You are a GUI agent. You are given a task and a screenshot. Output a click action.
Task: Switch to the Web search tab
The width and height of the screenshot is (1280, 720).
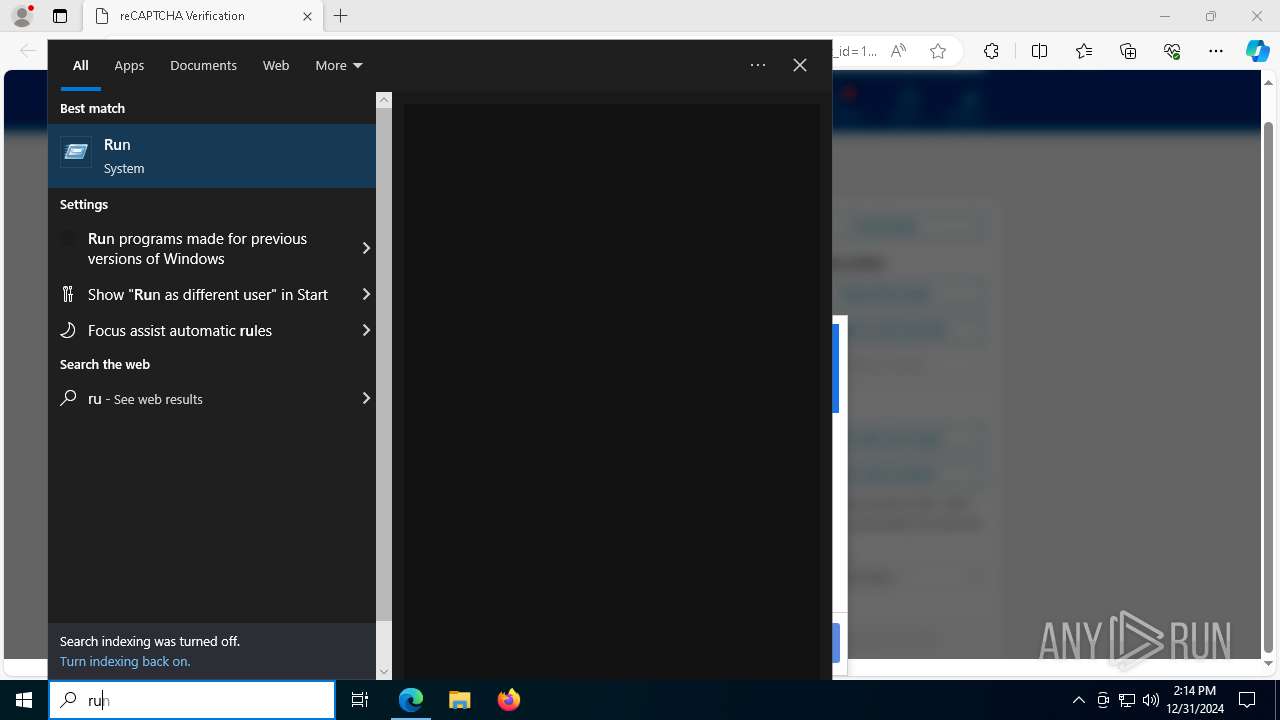coord(276,65)
